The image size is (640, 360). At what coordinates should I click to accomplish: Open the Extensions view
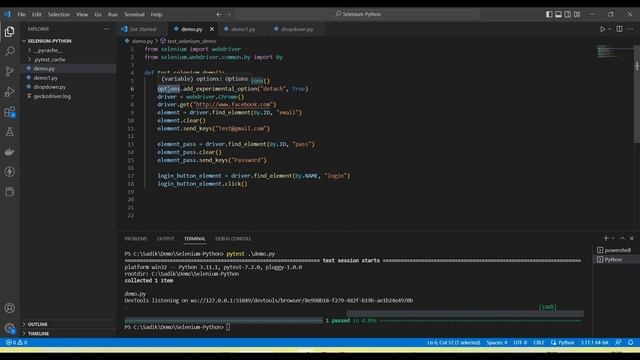tap(9, 111)
